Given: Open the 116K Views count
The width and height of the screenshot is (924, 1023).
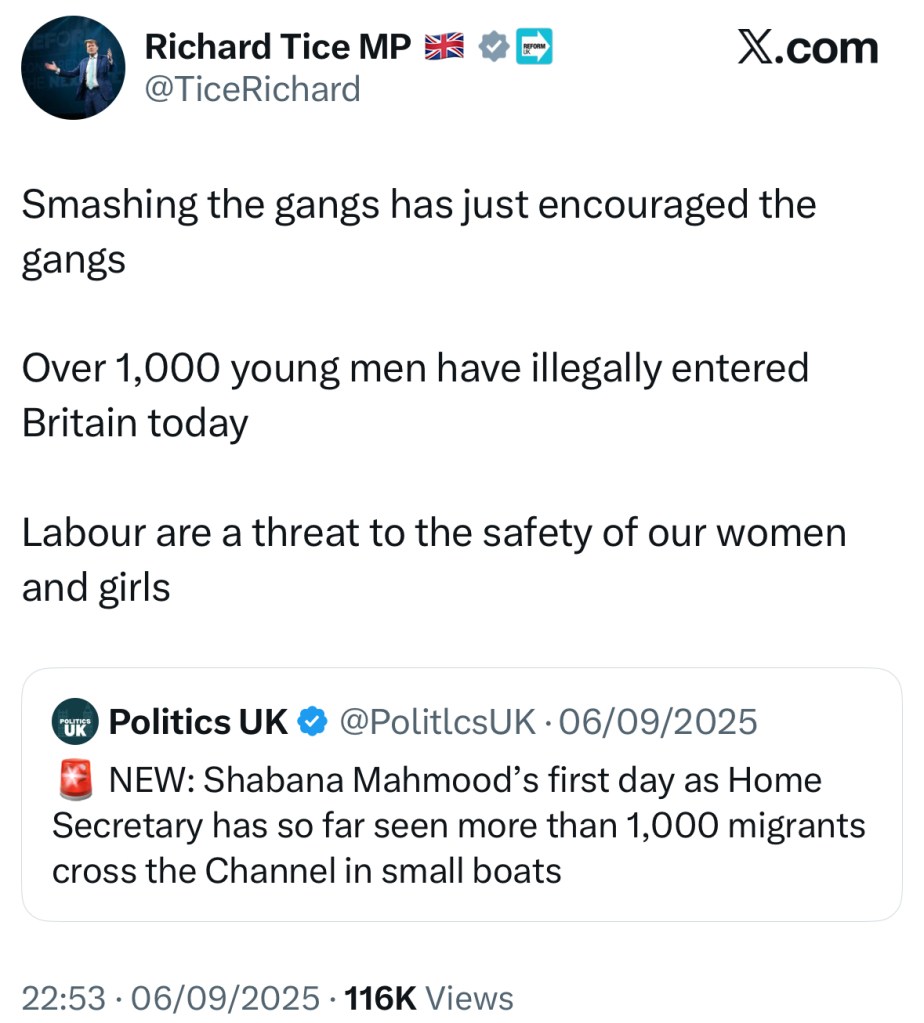Looking at the screenshot, I should point(428,997).
